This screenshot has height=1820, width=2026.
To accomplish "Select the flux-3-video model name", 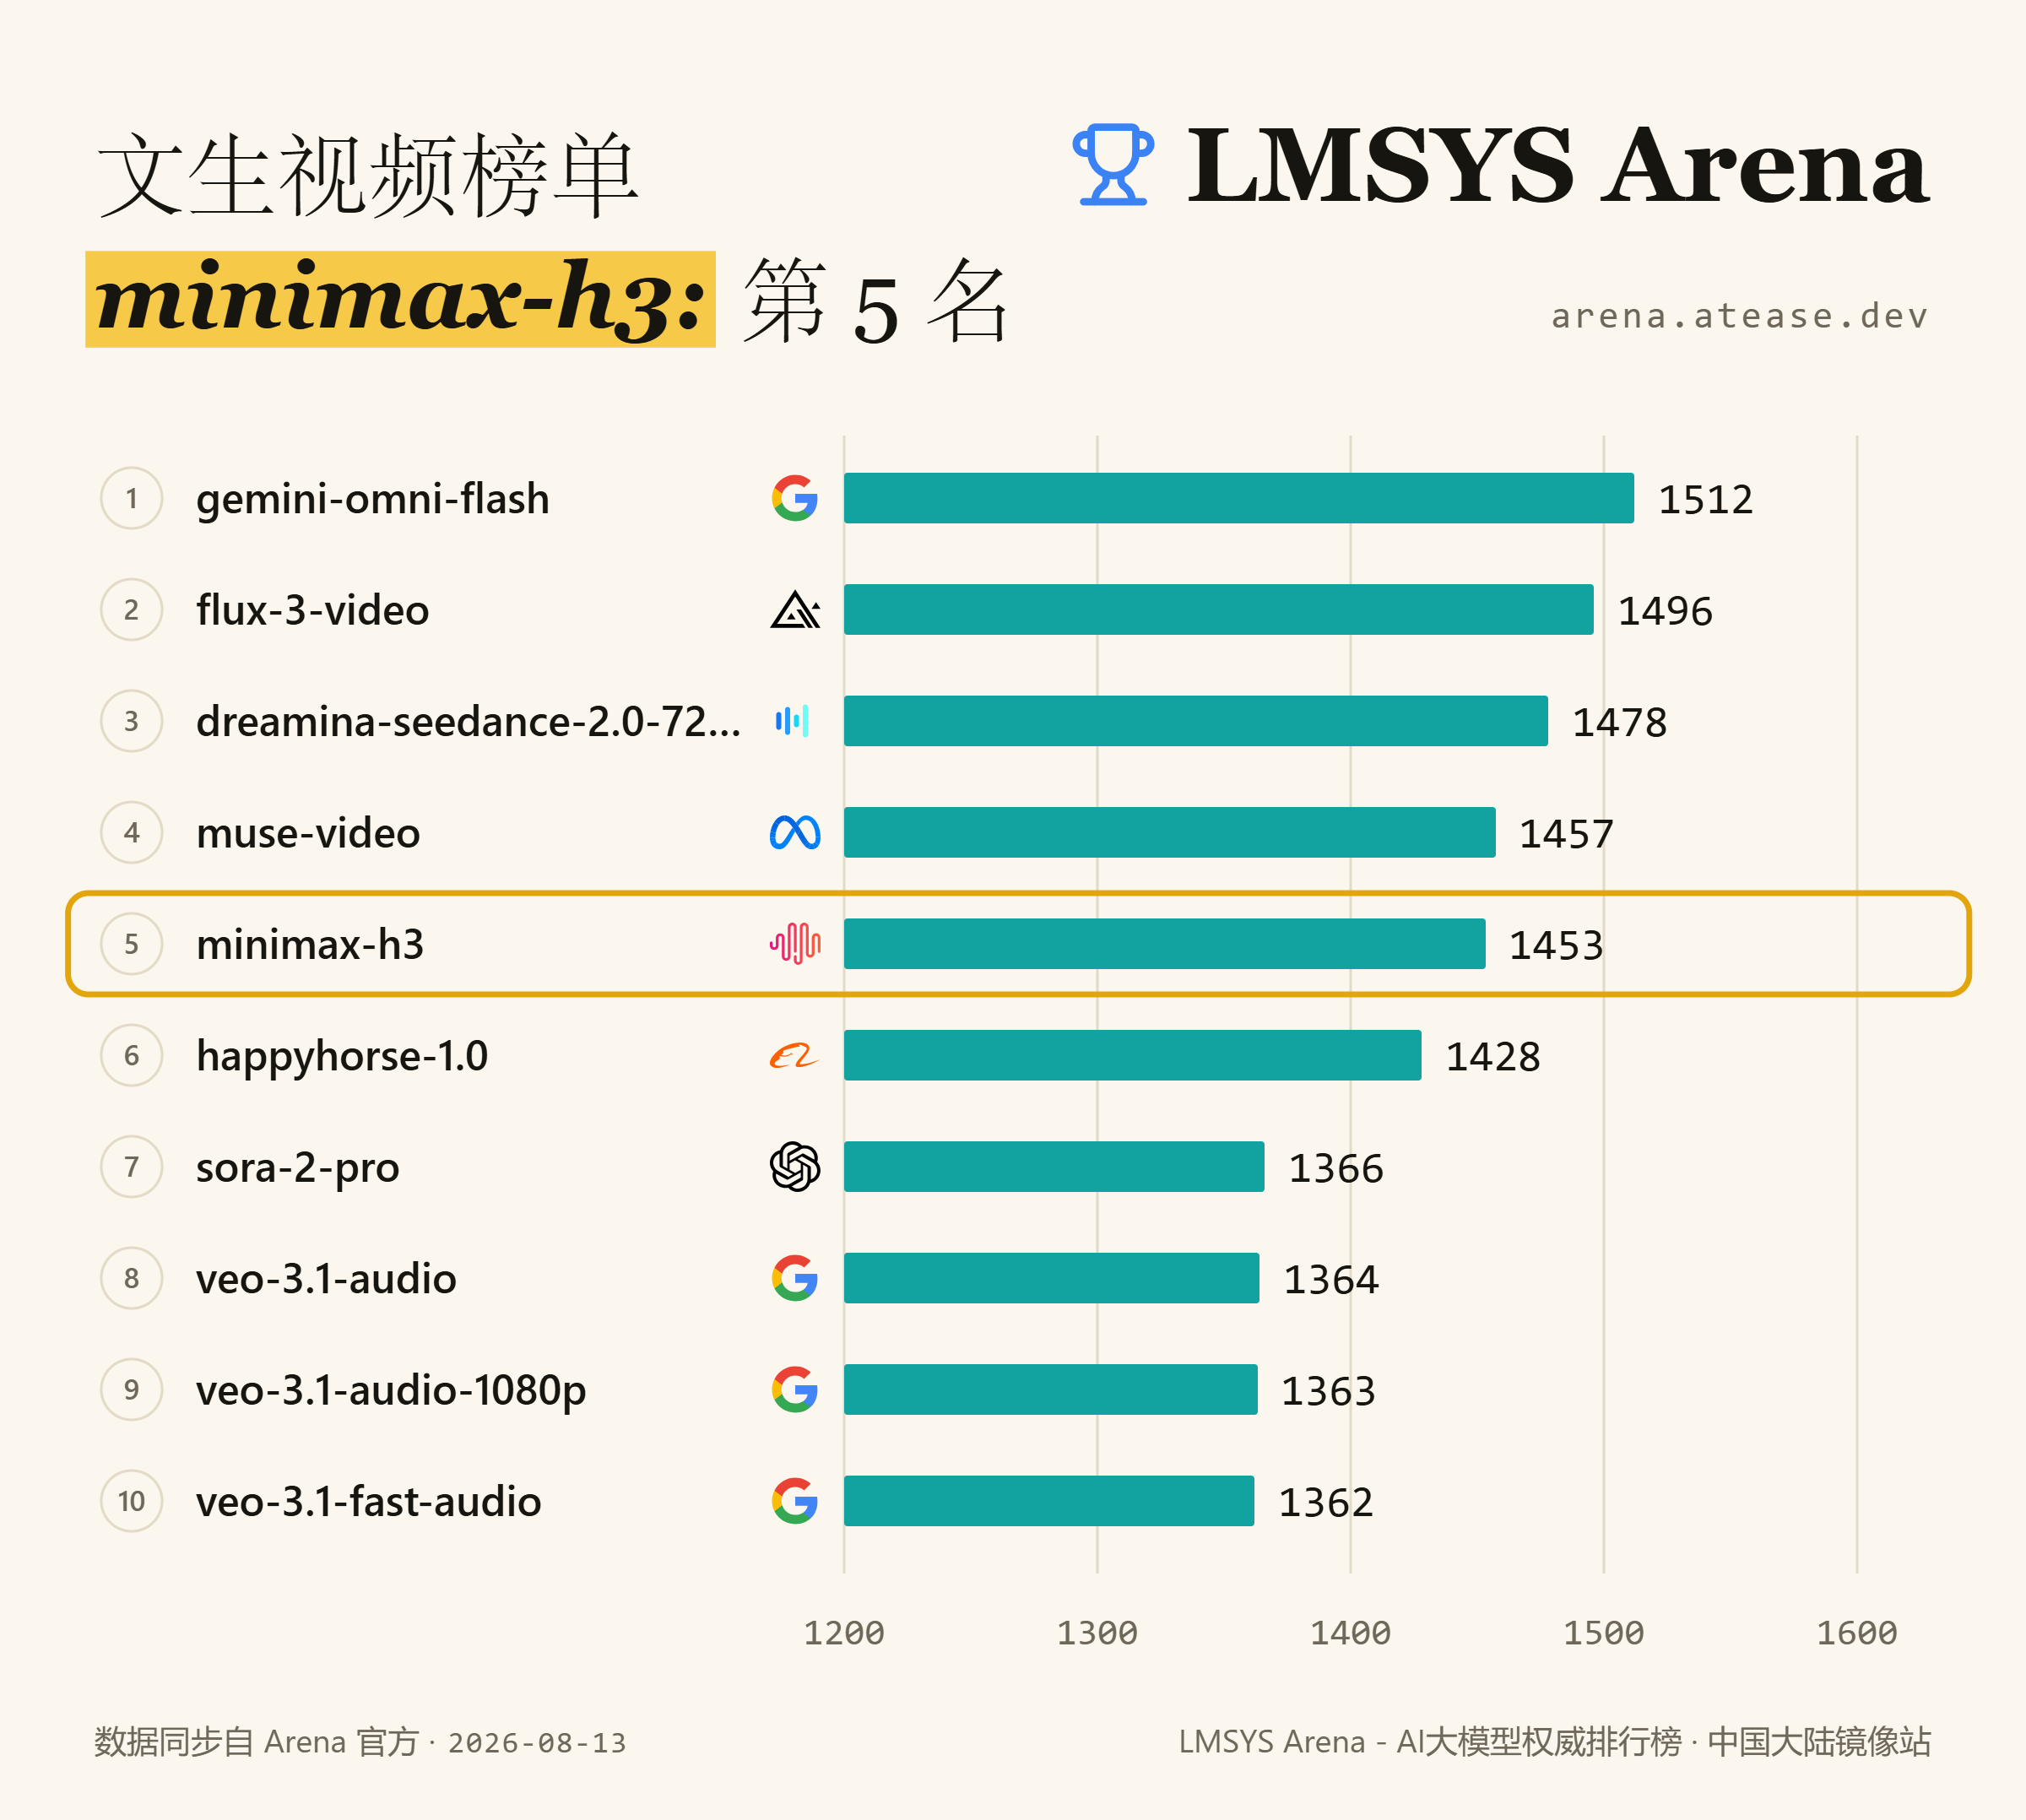I will (x=313, y=610).
